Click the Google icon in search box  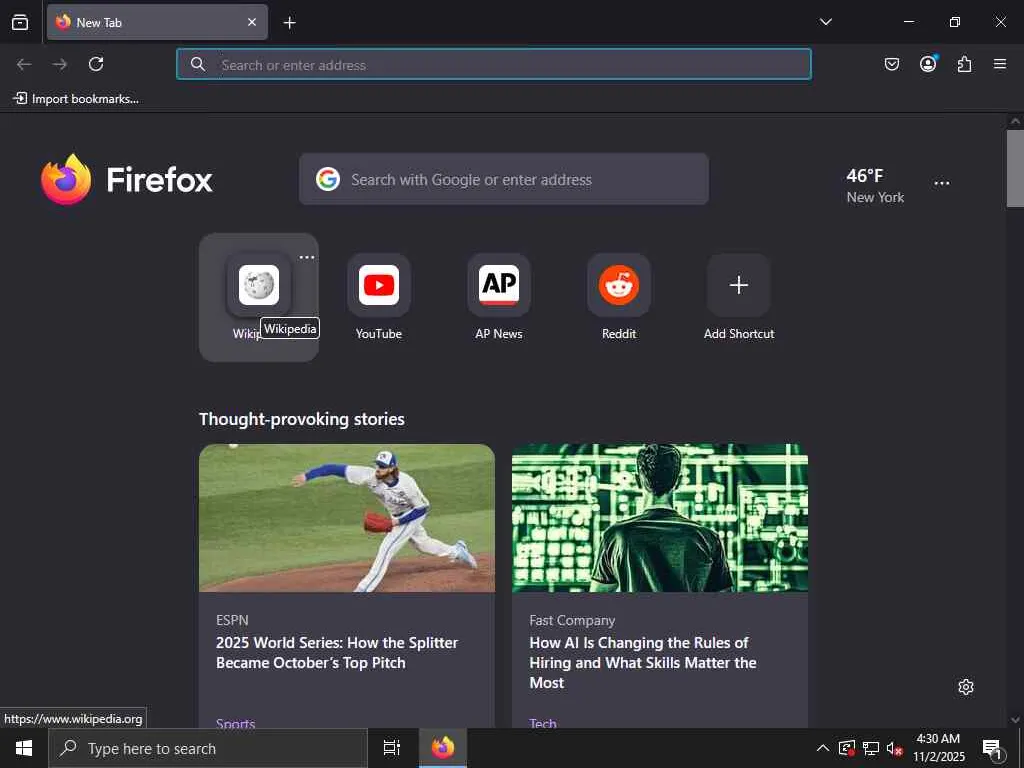(328, 179)
